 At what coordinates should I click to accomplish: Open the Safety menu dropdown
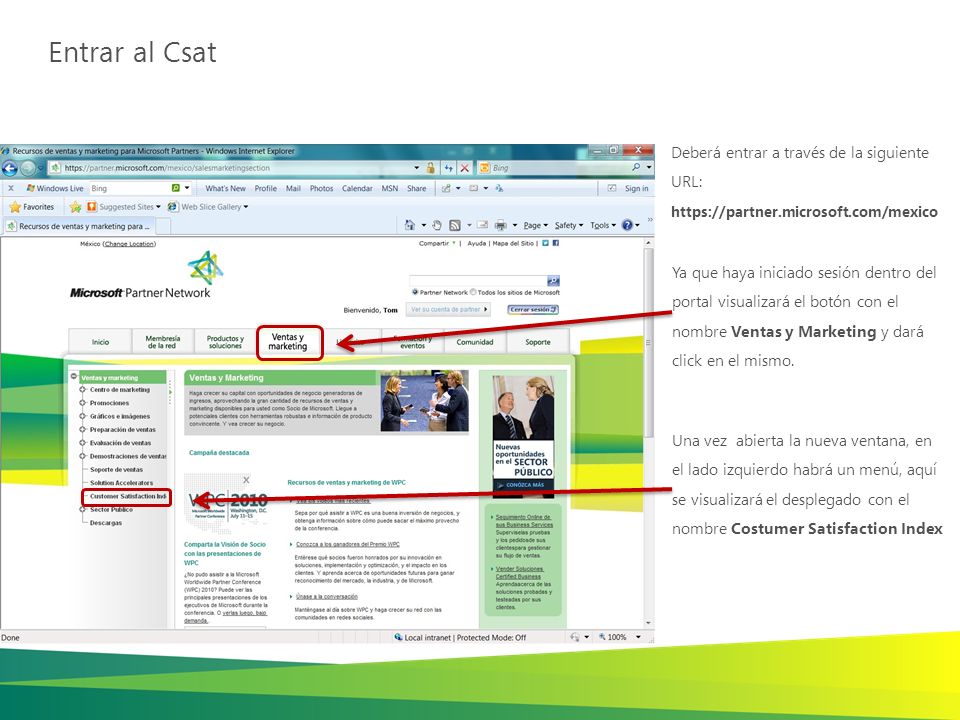point(569,225)
